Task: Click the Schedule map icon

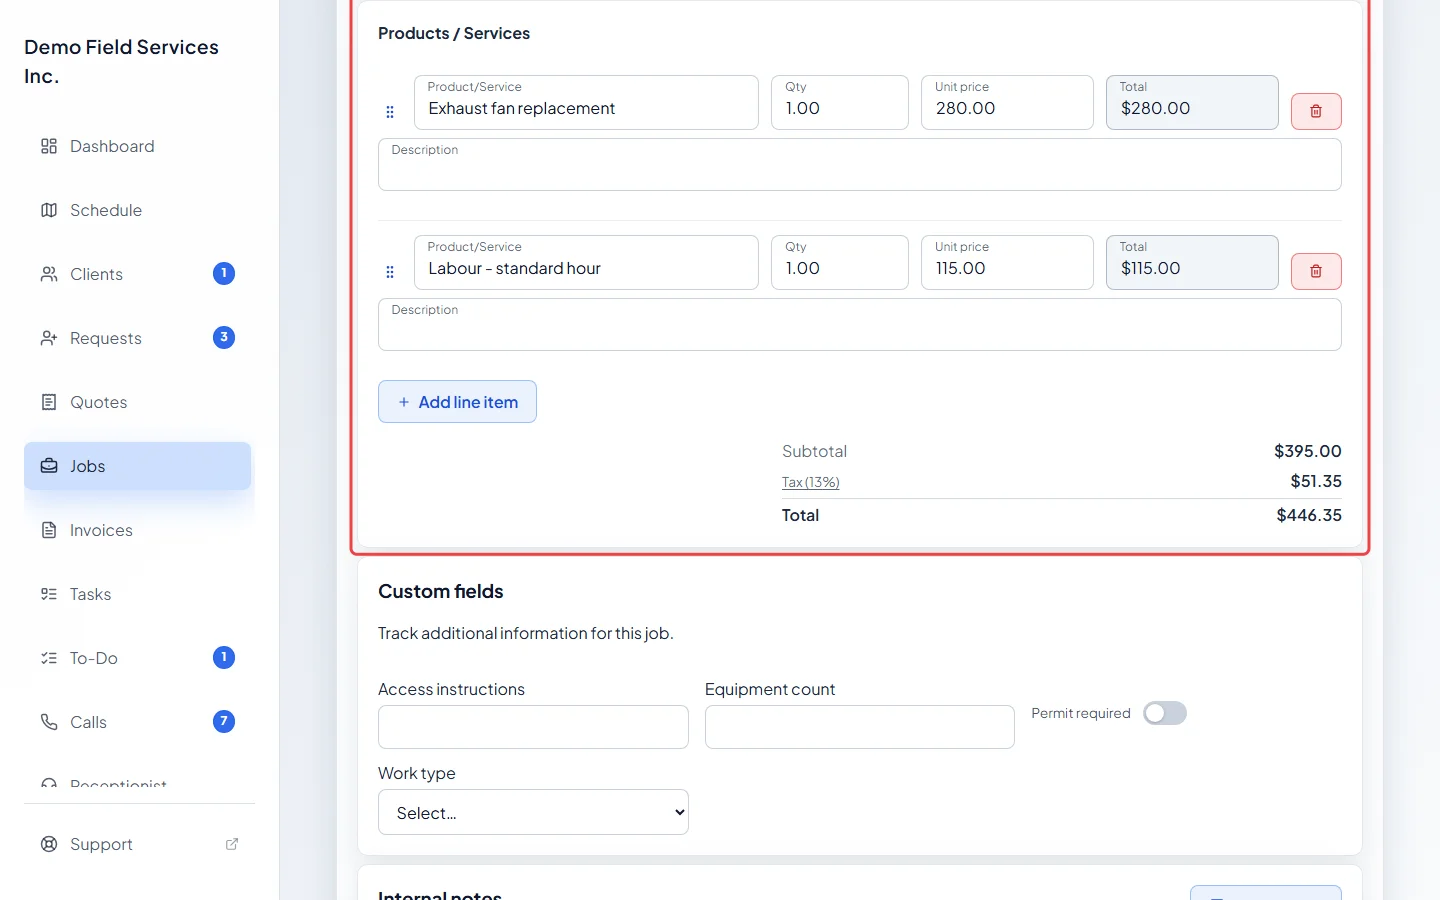Action: pos(49,210)
